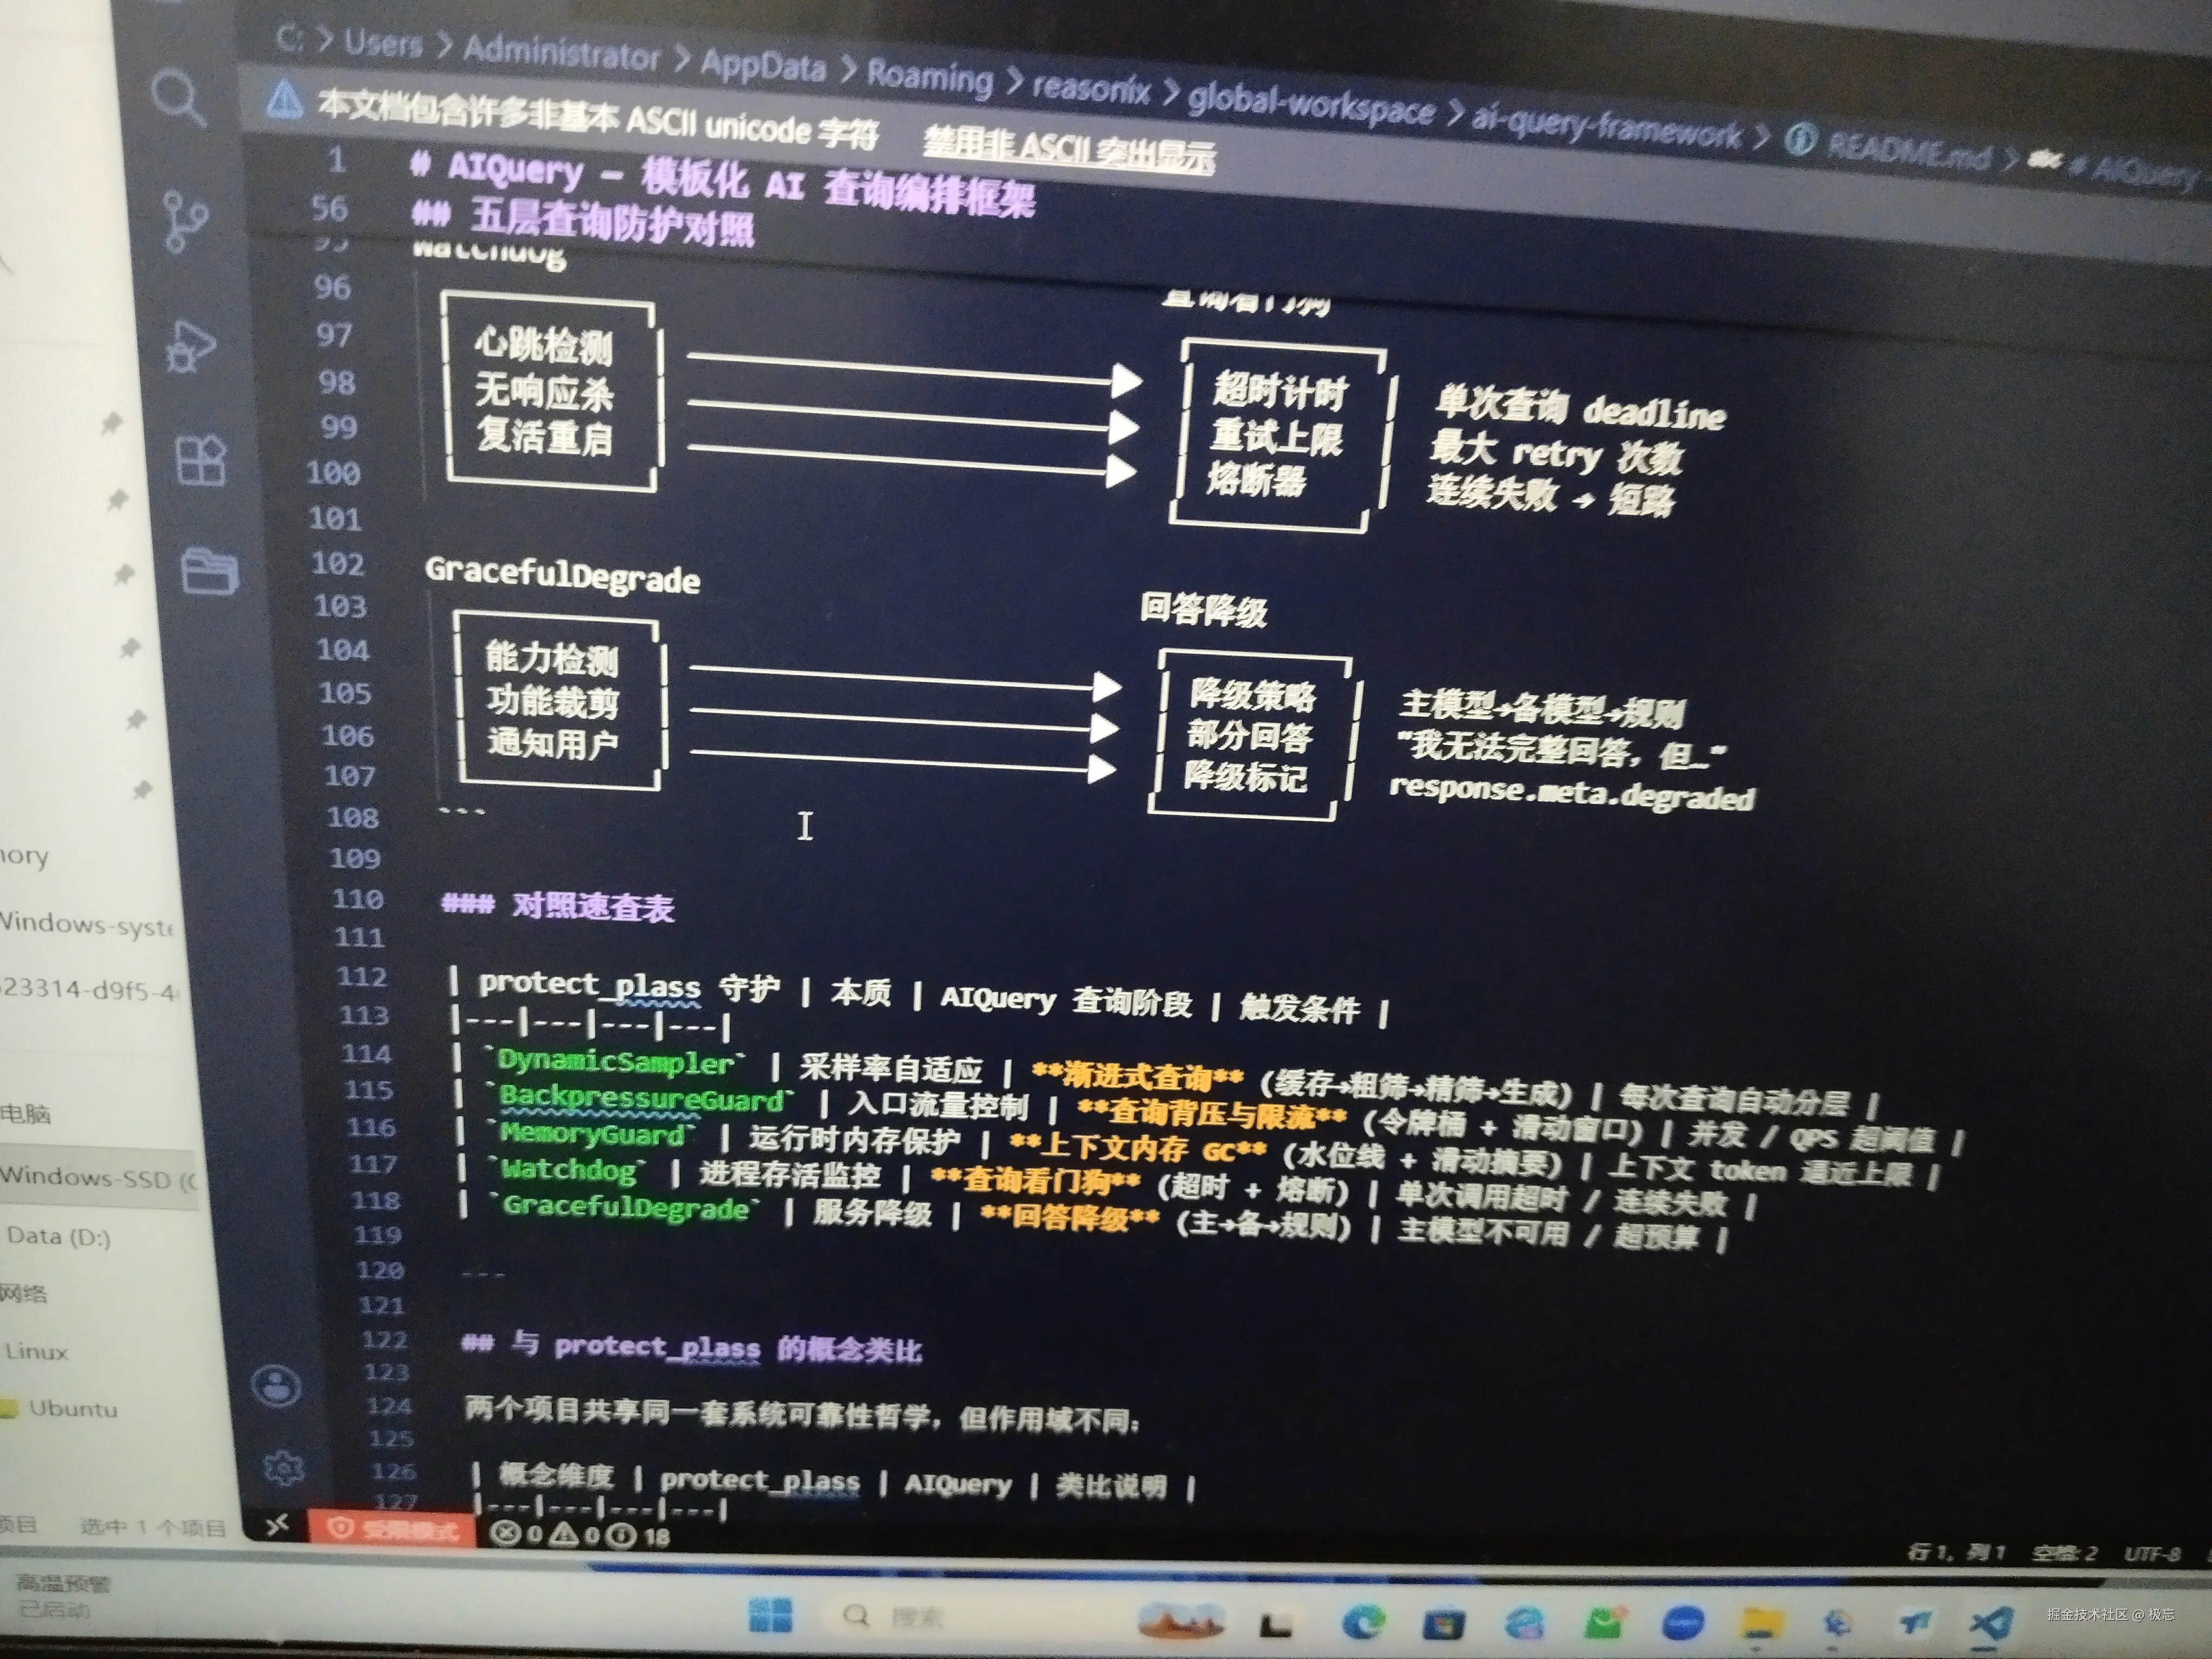Click the warnings triangle count showing 0
Image resolution: width=2212 pixels, height=1659 pixels.
(574, 1534)
